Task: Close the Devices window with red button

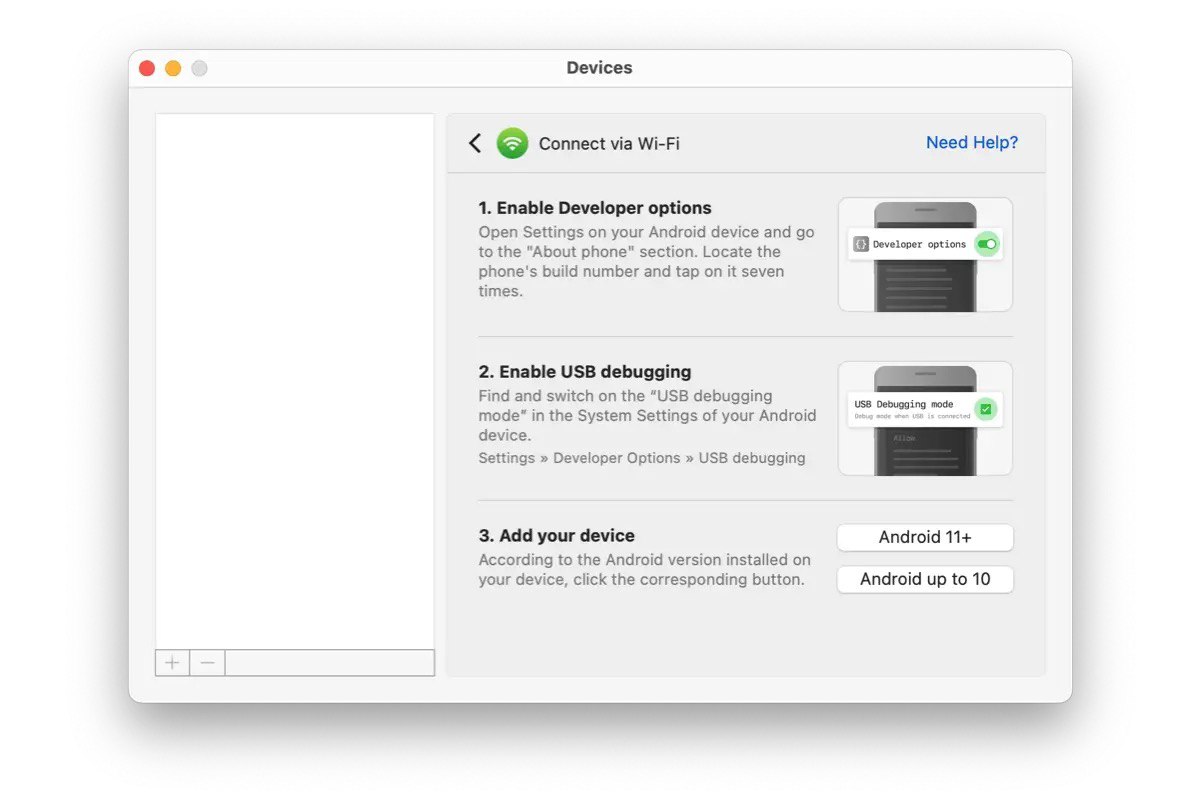Action: point(147,68)
